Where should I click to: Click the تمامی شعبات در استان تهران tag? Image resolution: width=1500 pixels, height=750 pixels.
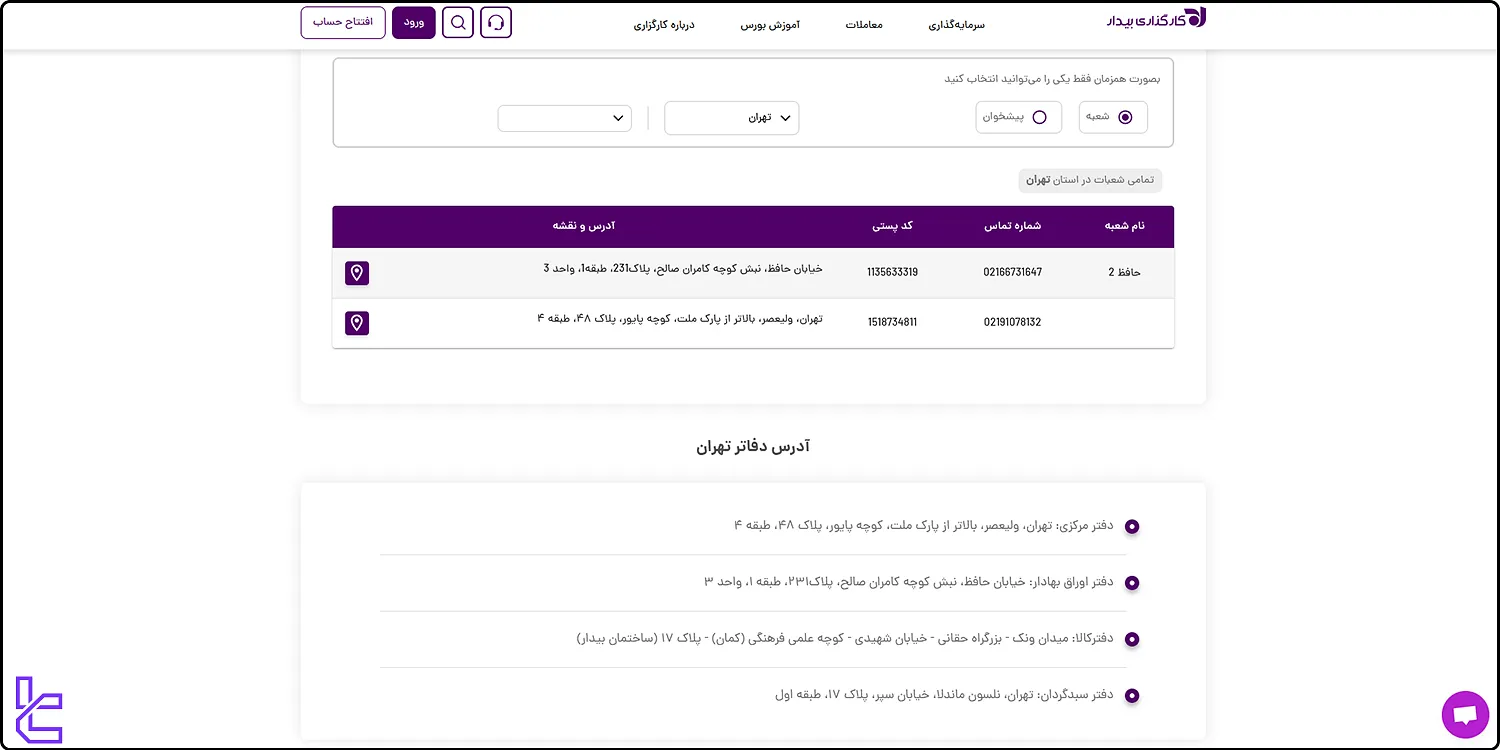[1089, 180]
